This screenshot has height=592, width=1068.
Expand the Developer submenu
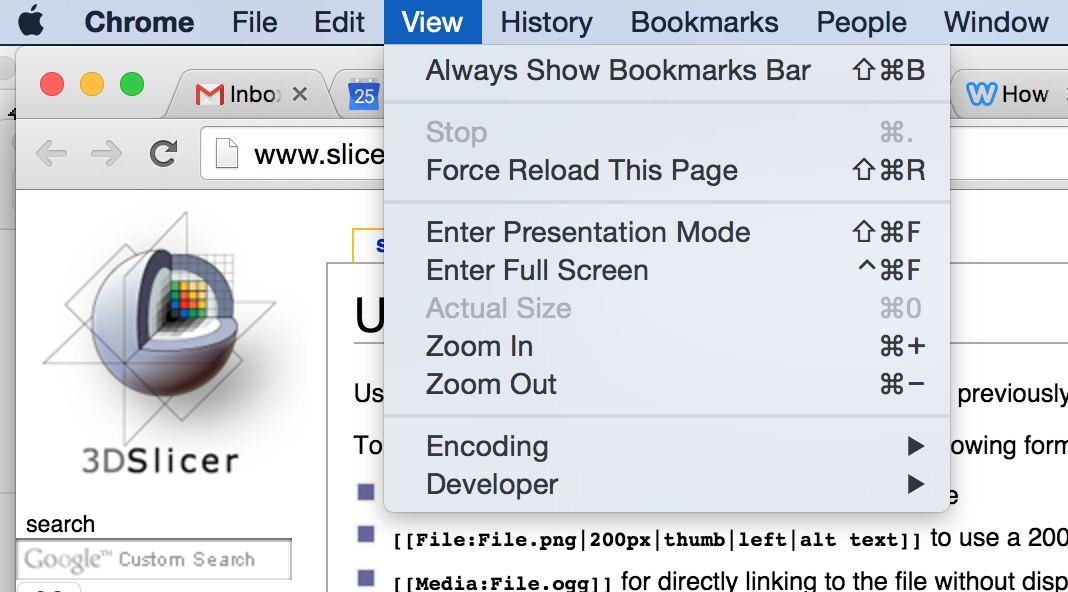pyautogui.click(x=492, y=484)
